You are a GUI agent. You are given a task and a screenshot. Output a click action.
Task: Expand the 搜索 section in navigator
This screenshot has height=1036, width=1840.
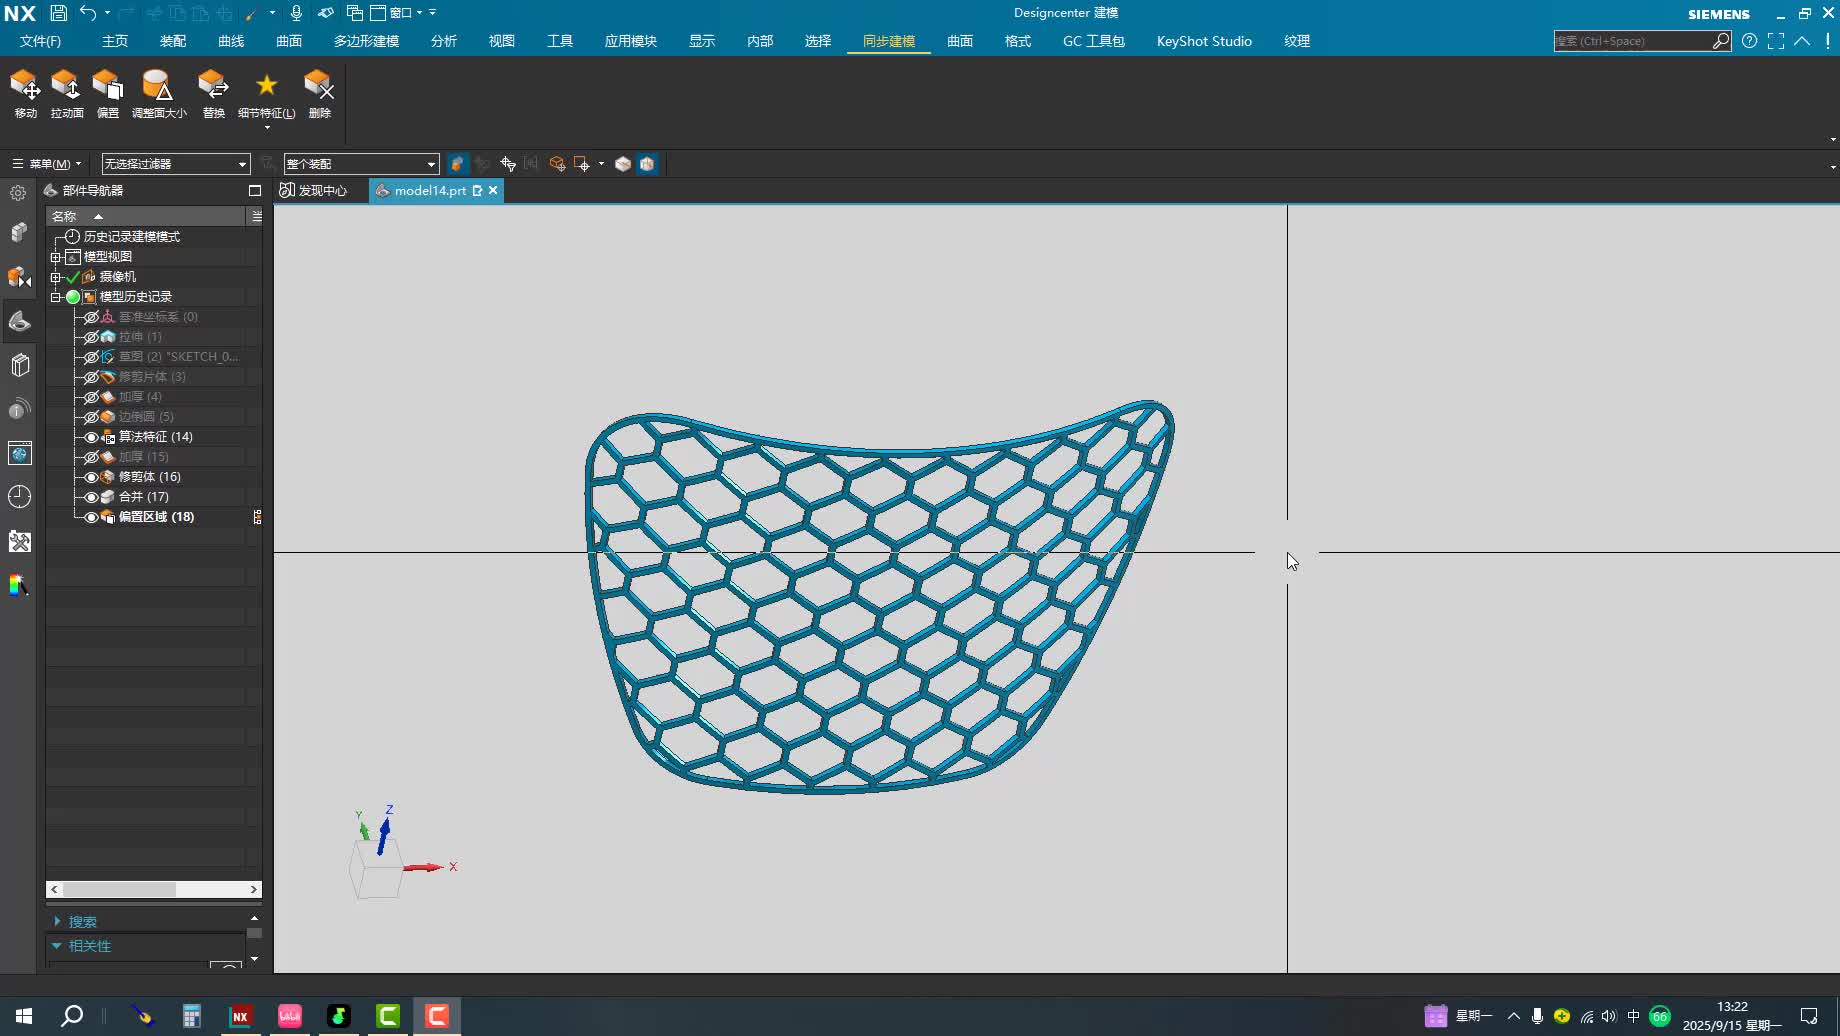click(58, 921)
